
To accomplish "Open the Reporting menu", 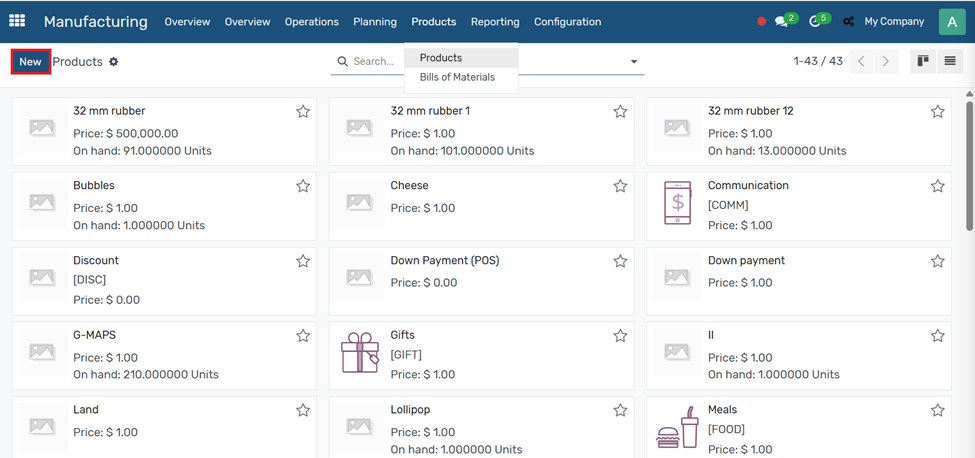I will coord(495,22).
